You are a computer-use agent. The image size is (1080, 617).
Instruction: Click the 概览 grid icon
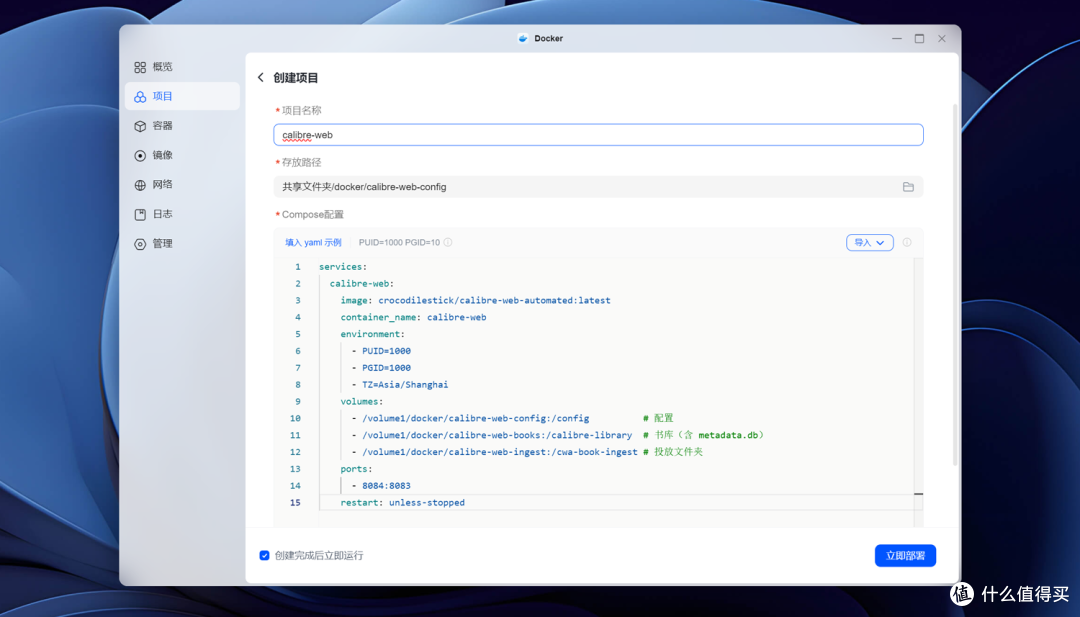coord(140,67)
